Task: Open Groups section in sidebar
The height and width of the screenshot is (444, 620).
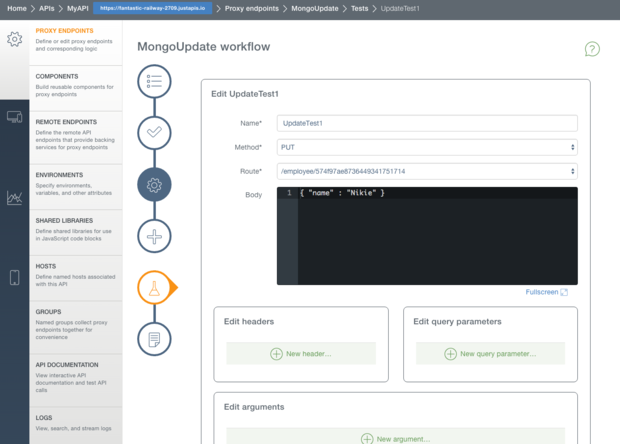Action: 76,327
